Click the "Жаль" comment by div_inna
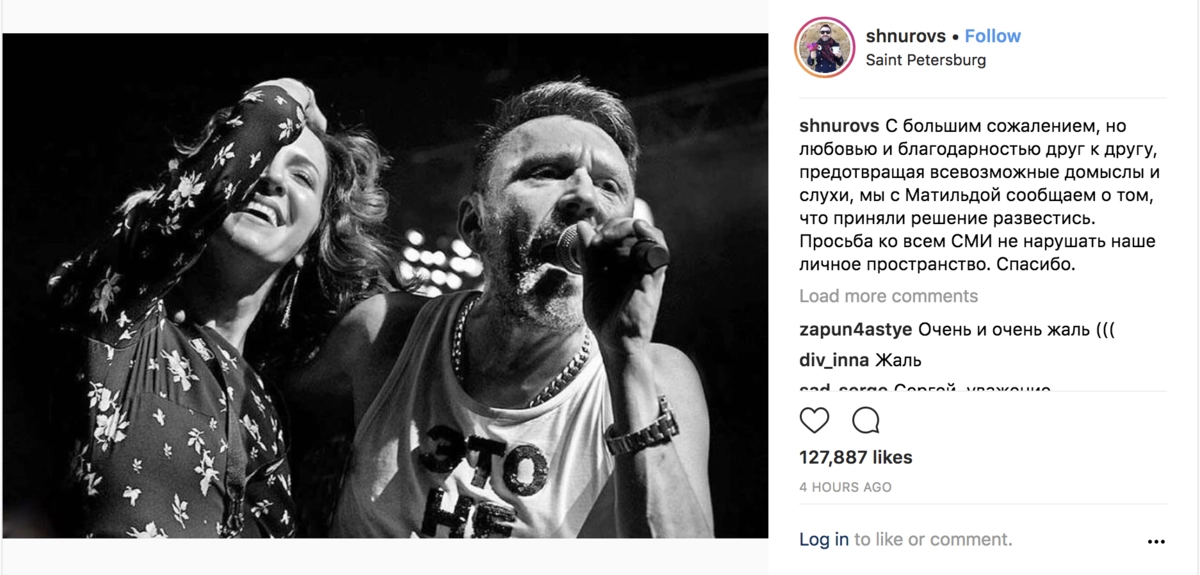The image size is (1200, 575). pyautogui.click(x=898, y=360)
